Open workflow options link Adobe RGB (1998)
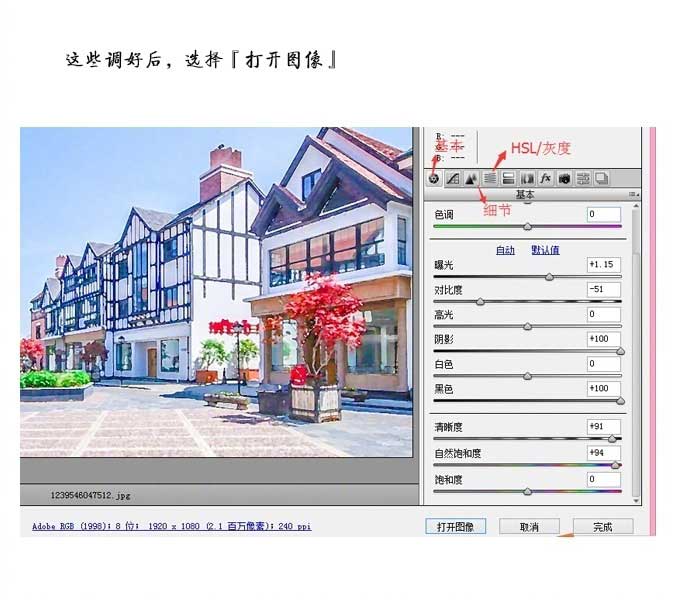Image resolution: width=680 pixels, height=600 pixels. pyautogui.click(x=171, y=526)
